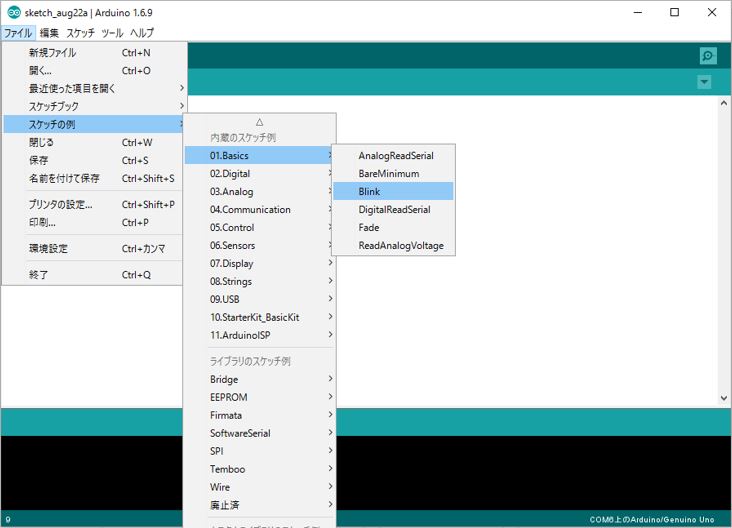Open the AnalogReadSerial example

393,155
